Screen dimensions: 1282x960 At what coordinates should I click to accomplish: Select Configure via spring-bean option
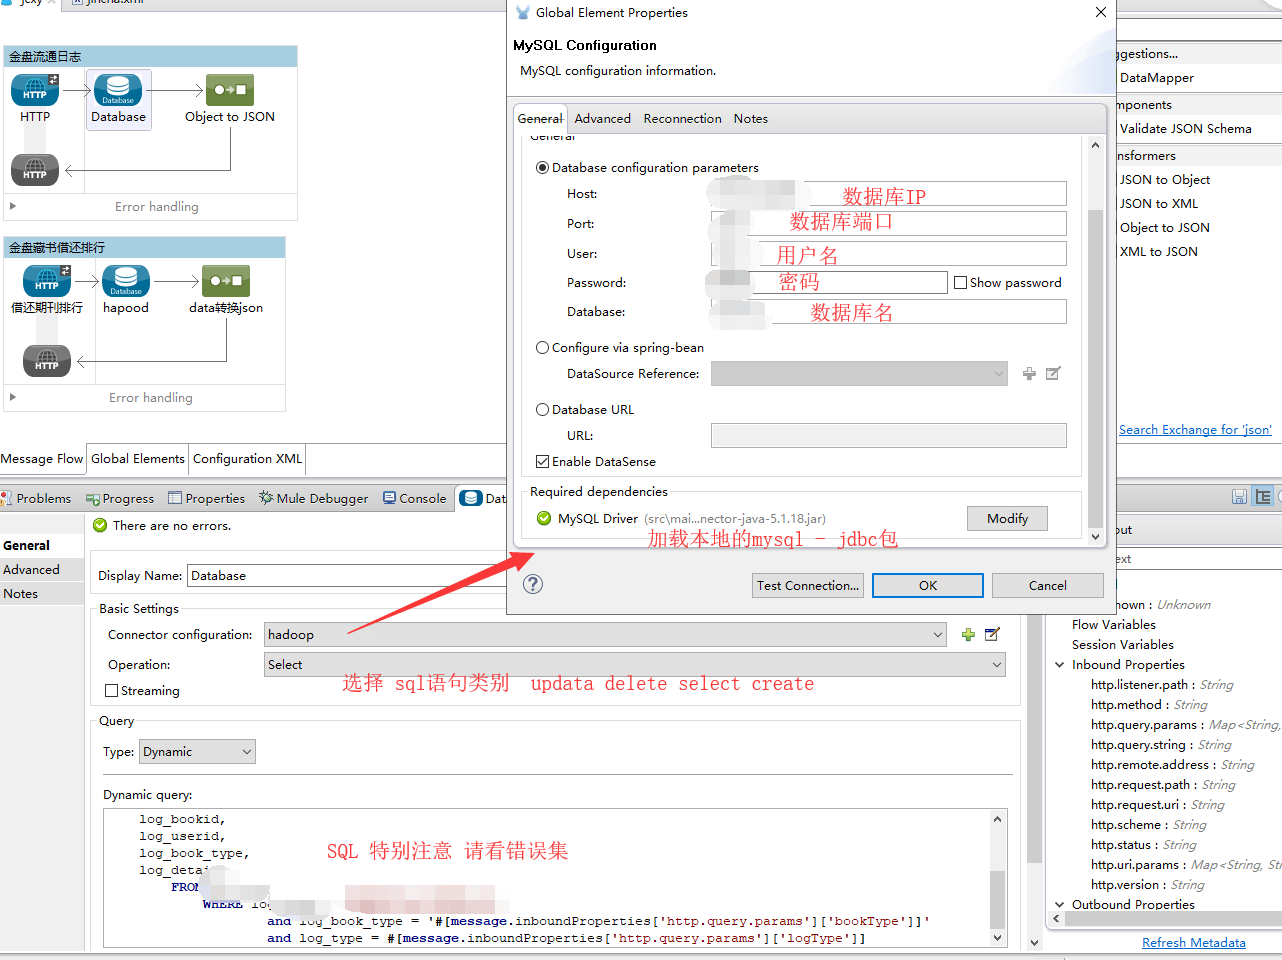coord(543,348)
